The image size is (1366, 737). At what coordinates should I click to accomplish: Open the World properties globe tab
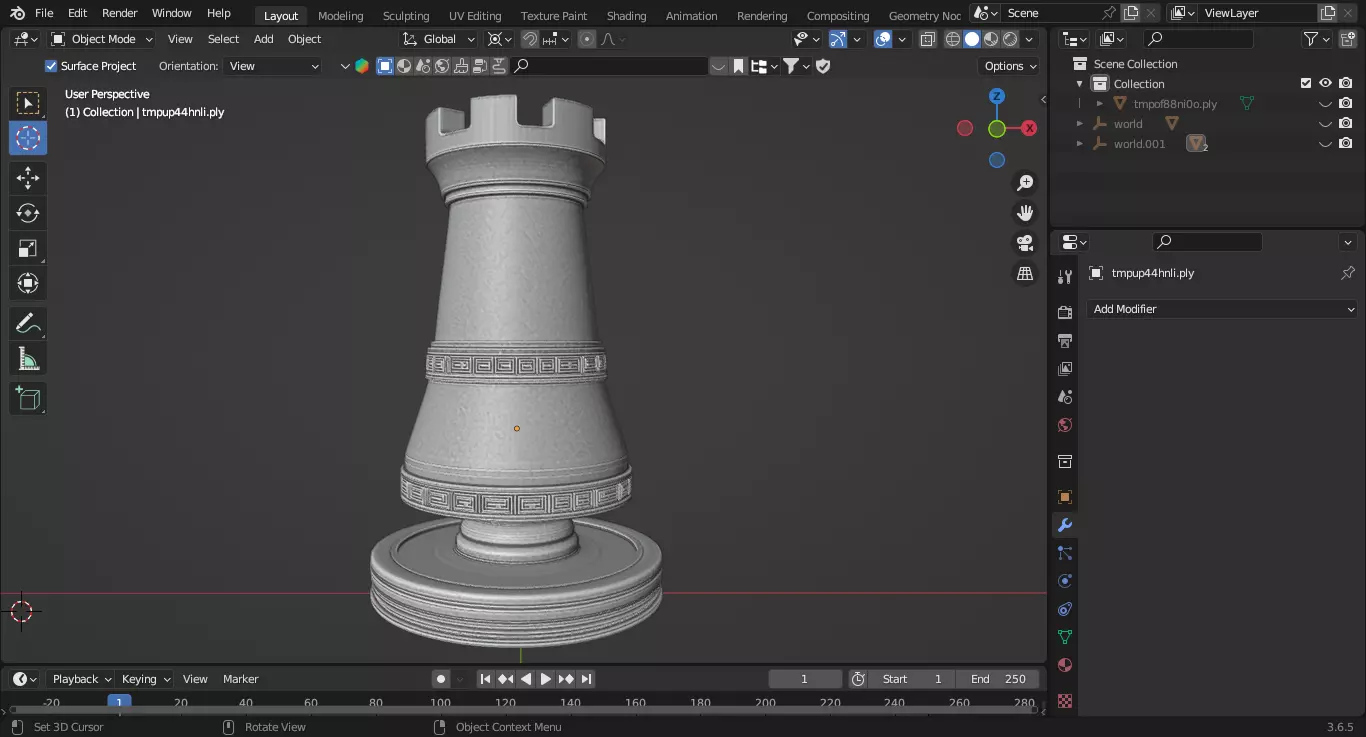tap(1064, 425)
